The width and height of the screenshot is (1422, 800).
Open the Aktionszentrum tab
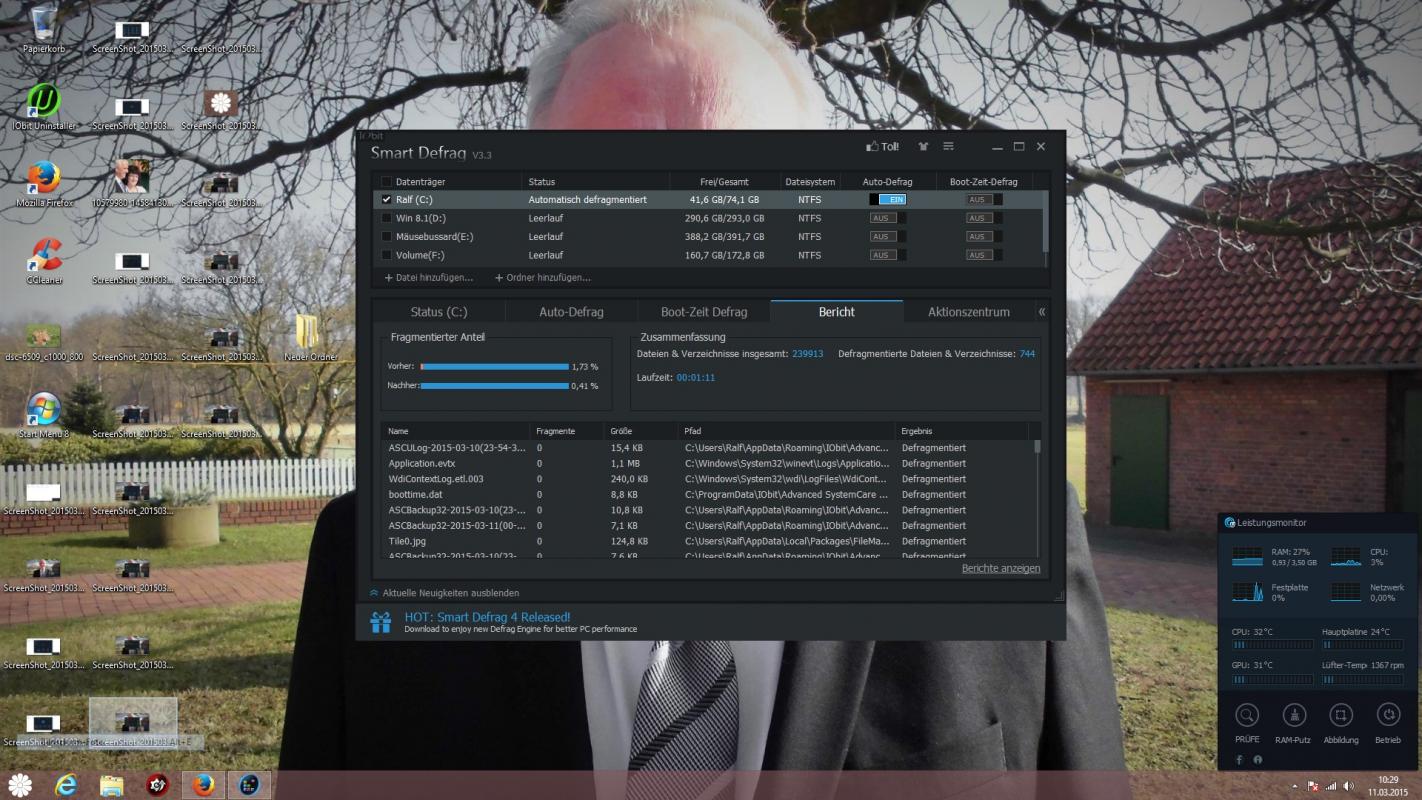969,312
